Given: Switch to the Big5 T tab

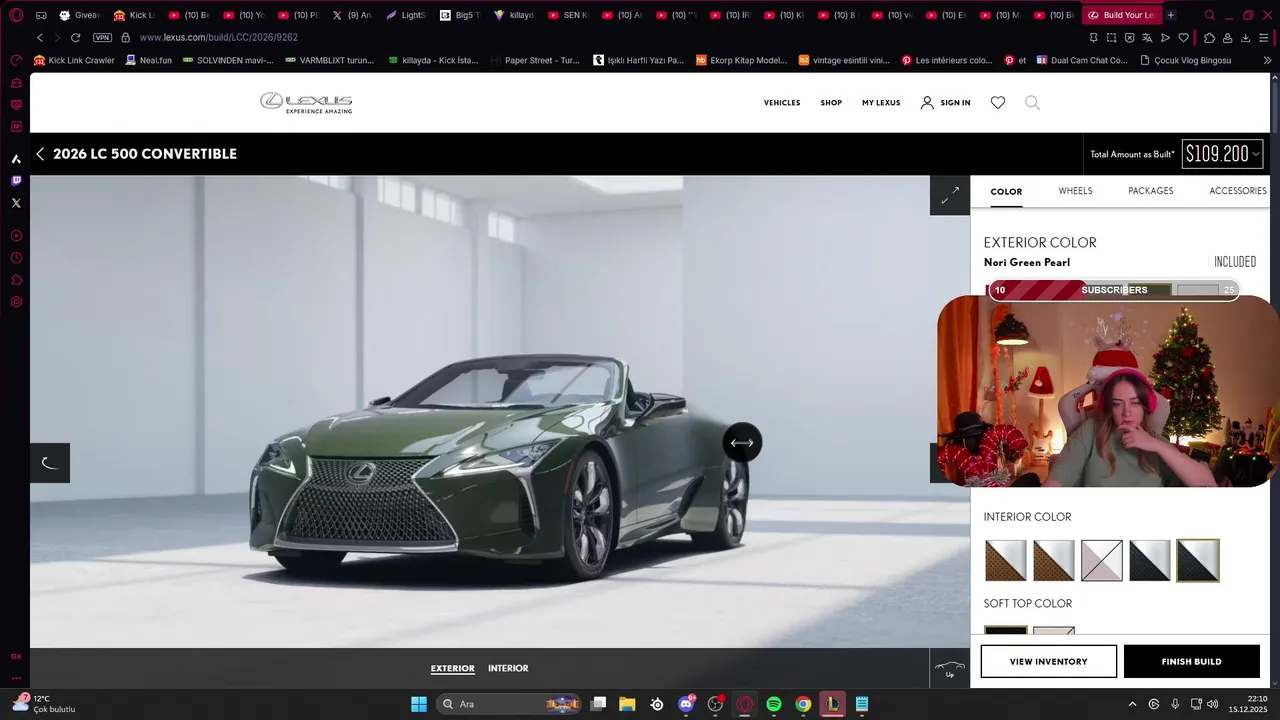Looking at the screenshot, I should [460, 15].
